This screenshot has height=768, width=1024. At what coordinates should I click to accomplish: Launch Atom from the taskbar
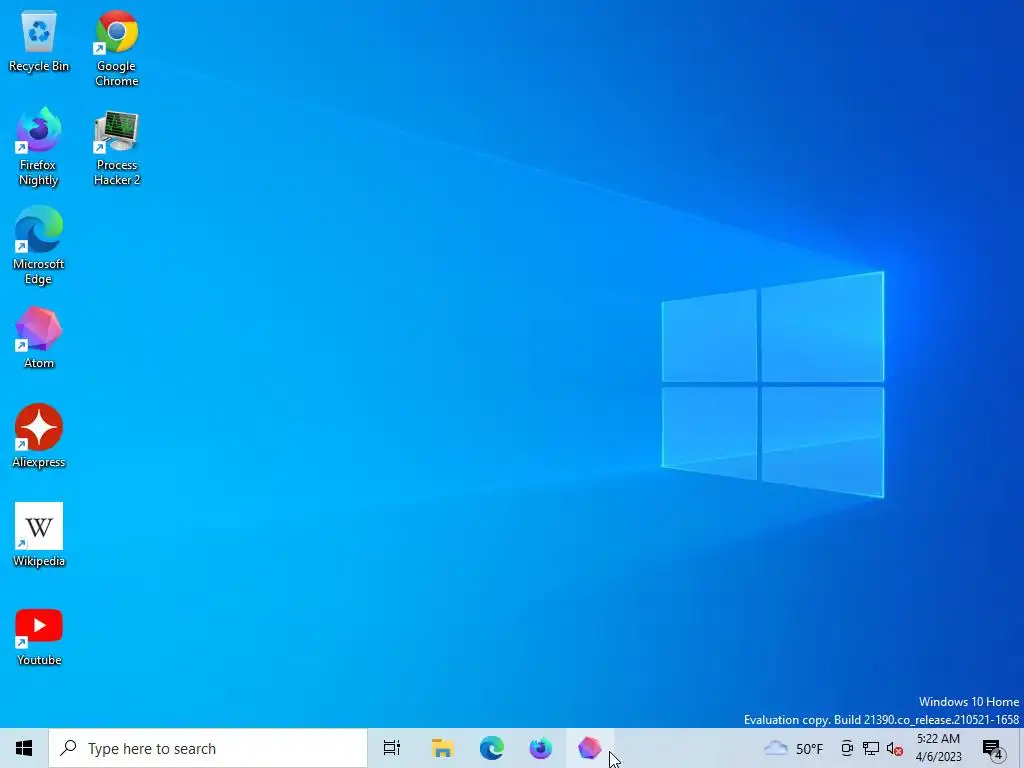tap(590, 748)
